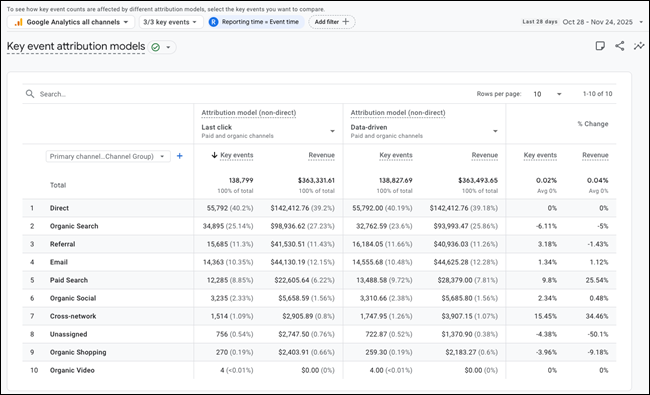The height and width of the screenshot is (395, 650).
Task: Click the edit comparisons note icon
Action: pos(600,46)
